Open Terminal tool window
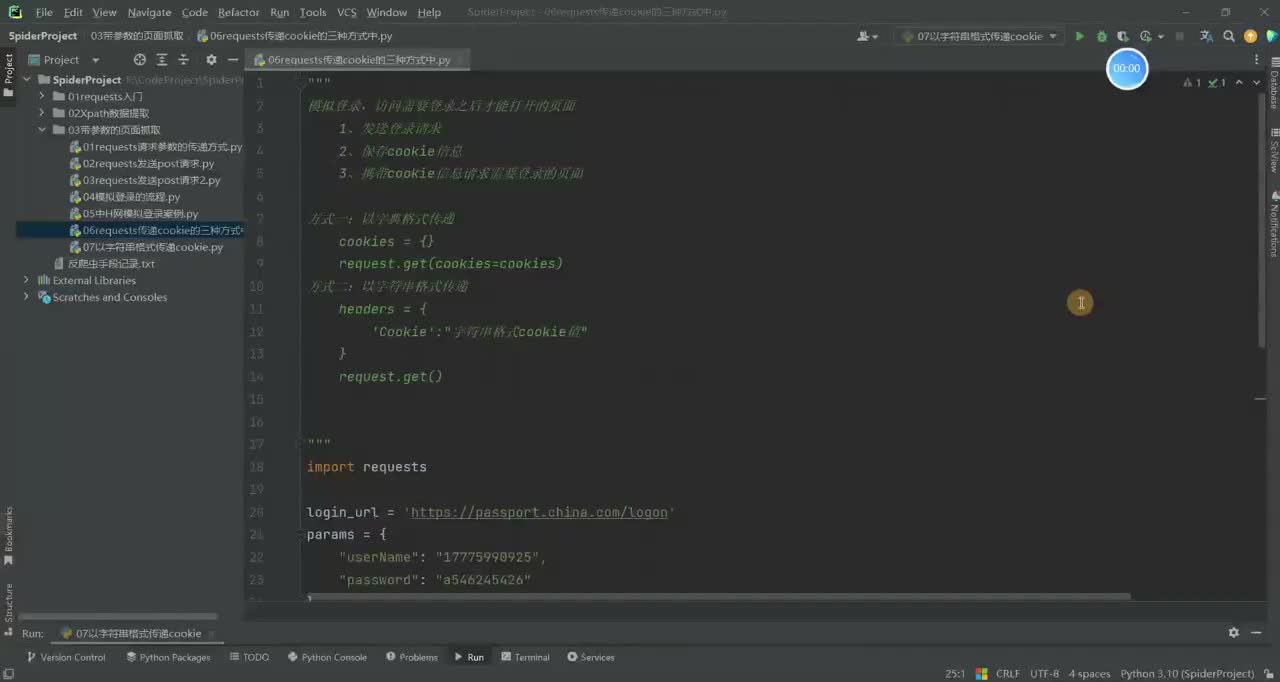This screenshot has width=1280, height=682. 525,657
